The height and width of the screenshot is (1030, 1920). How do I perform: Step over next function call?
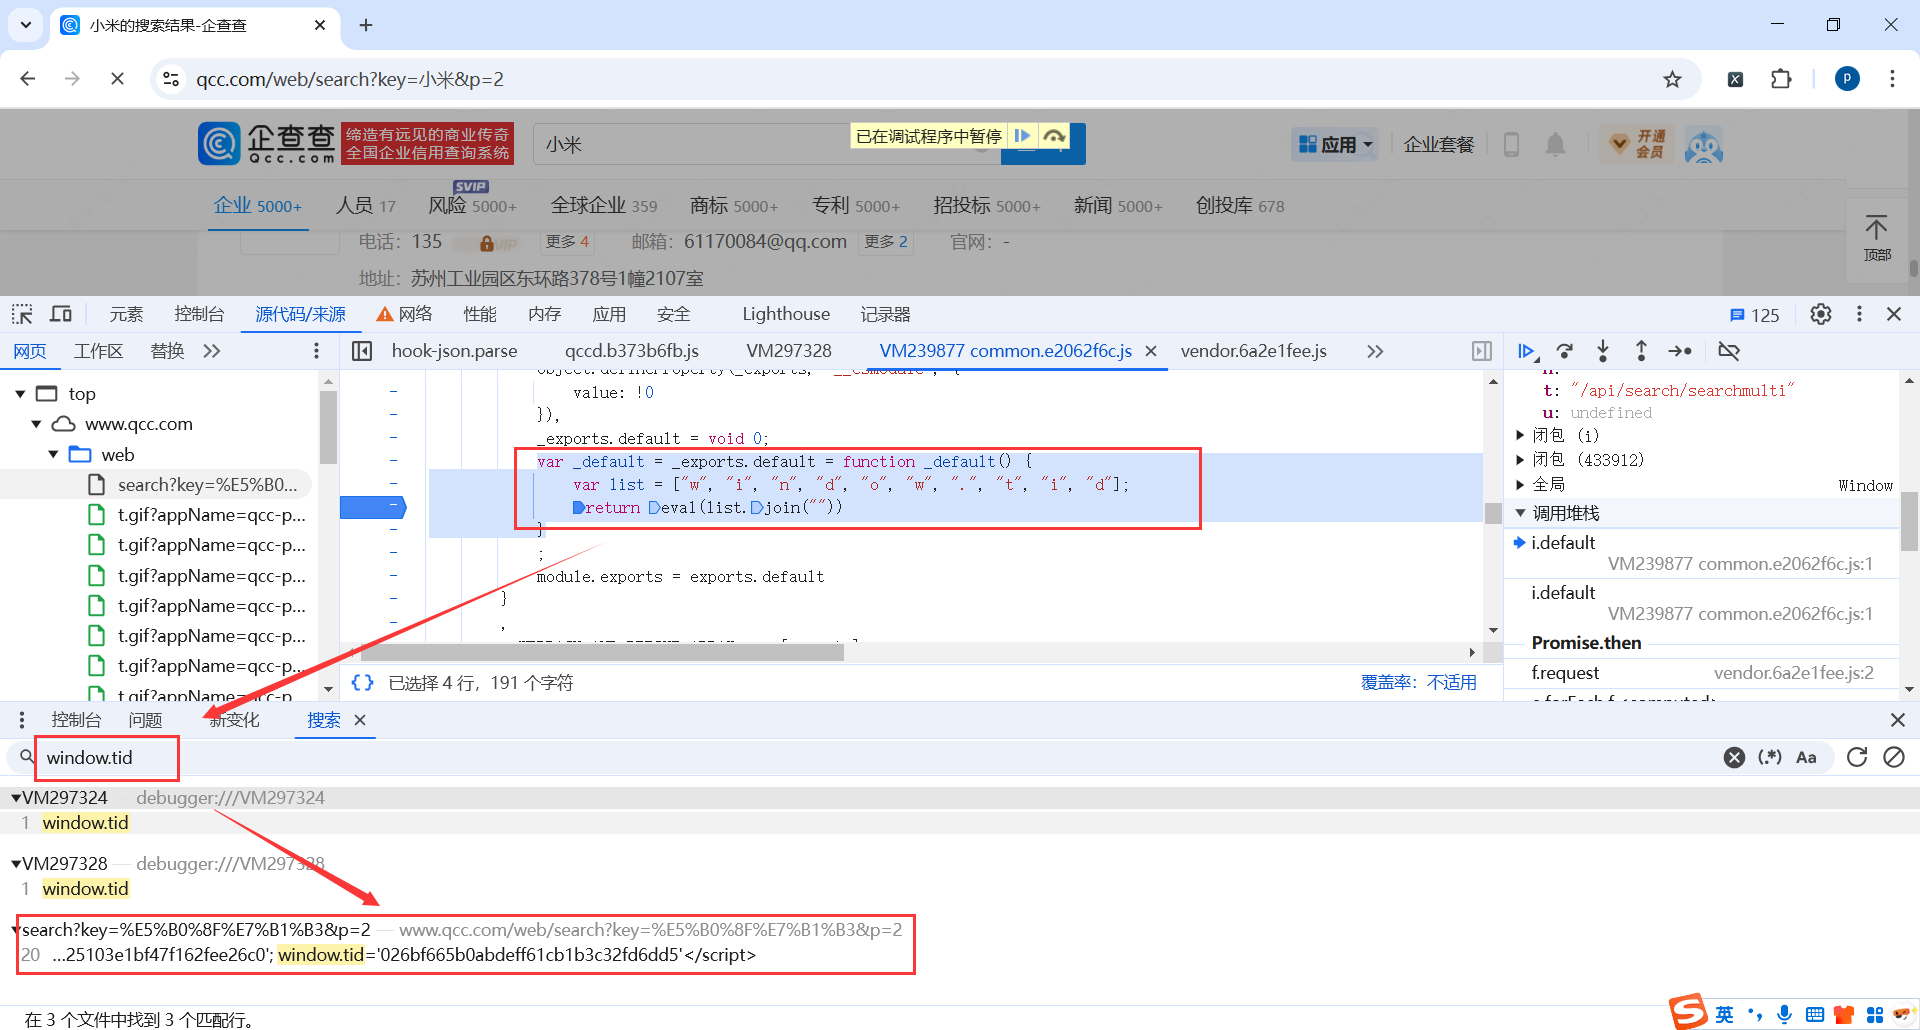click(x=1565, y=351)
